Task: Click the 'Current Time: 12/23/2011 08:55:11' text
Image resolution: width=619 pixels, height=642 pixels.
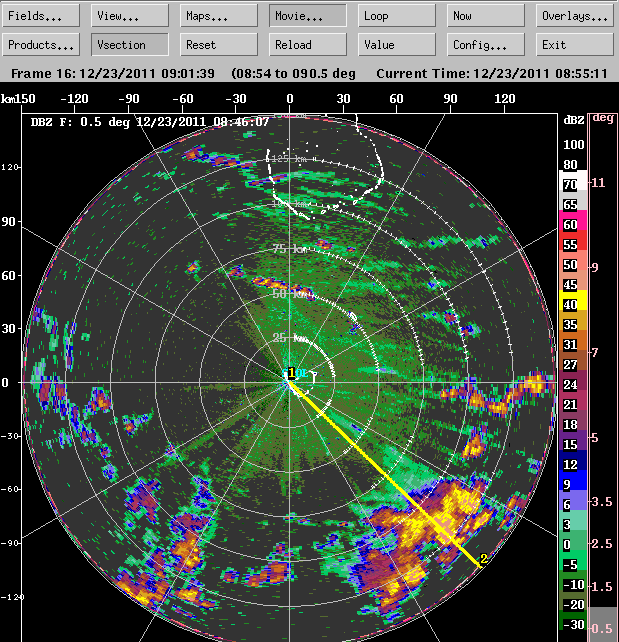Action: (492, 74)
